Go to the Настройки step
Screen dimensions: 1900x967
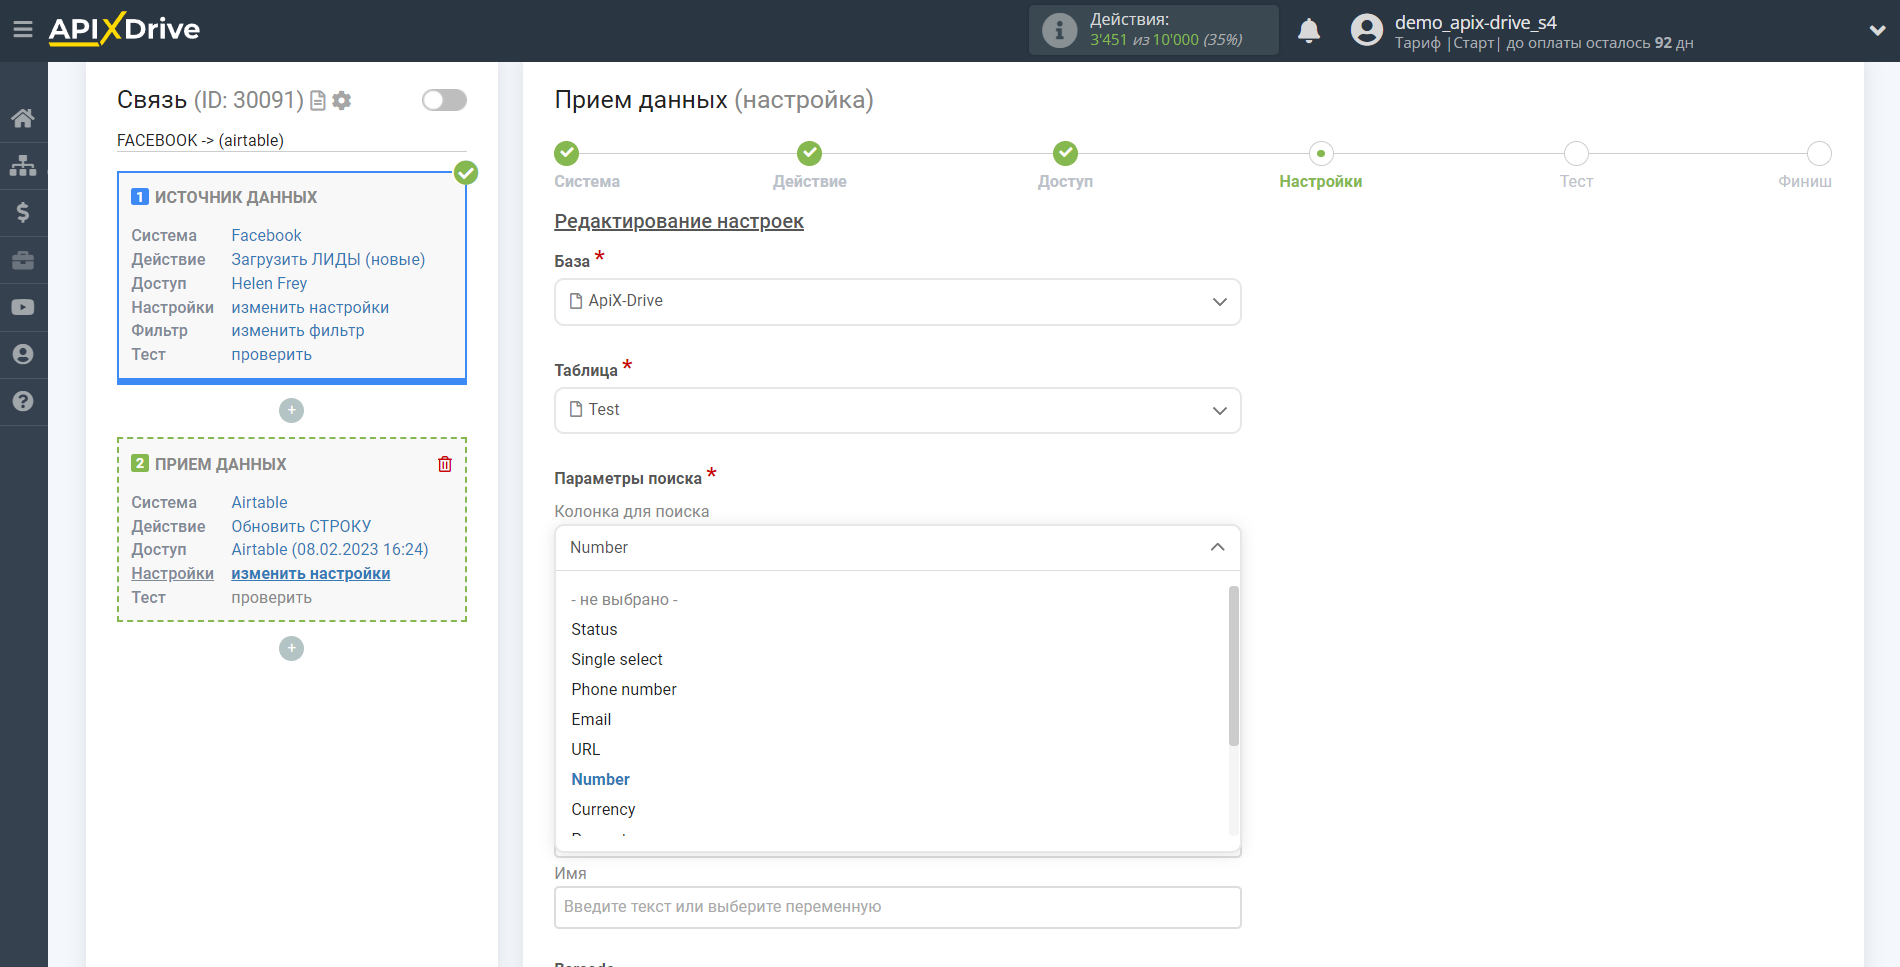1321,153
